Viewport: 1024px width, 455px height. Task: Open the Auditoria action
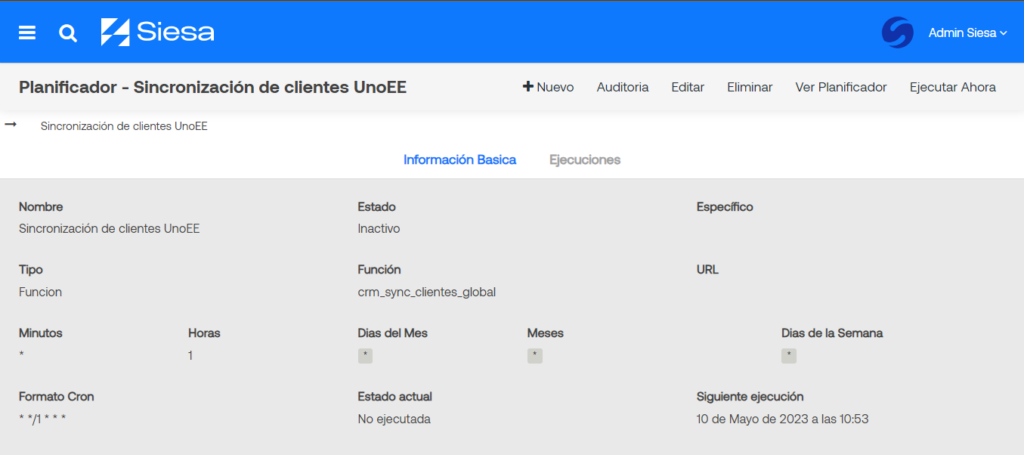click(622, 87)
